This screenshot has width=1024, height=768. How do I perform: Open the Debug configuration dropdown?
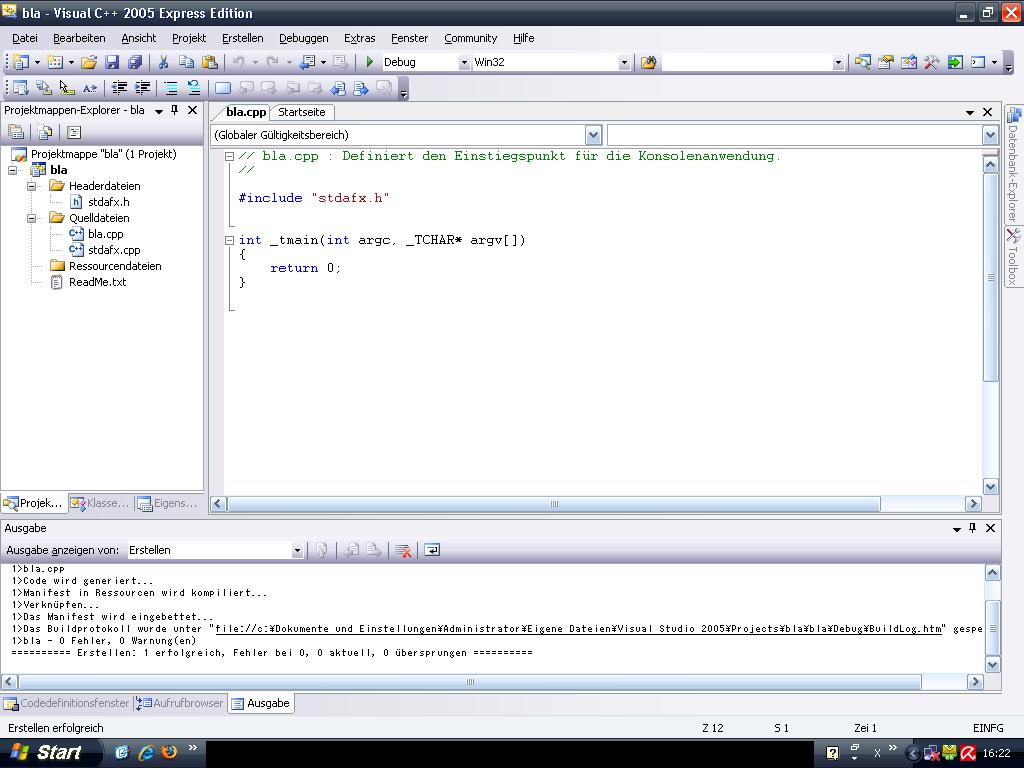pyautogui.click(x=463, y=62)
